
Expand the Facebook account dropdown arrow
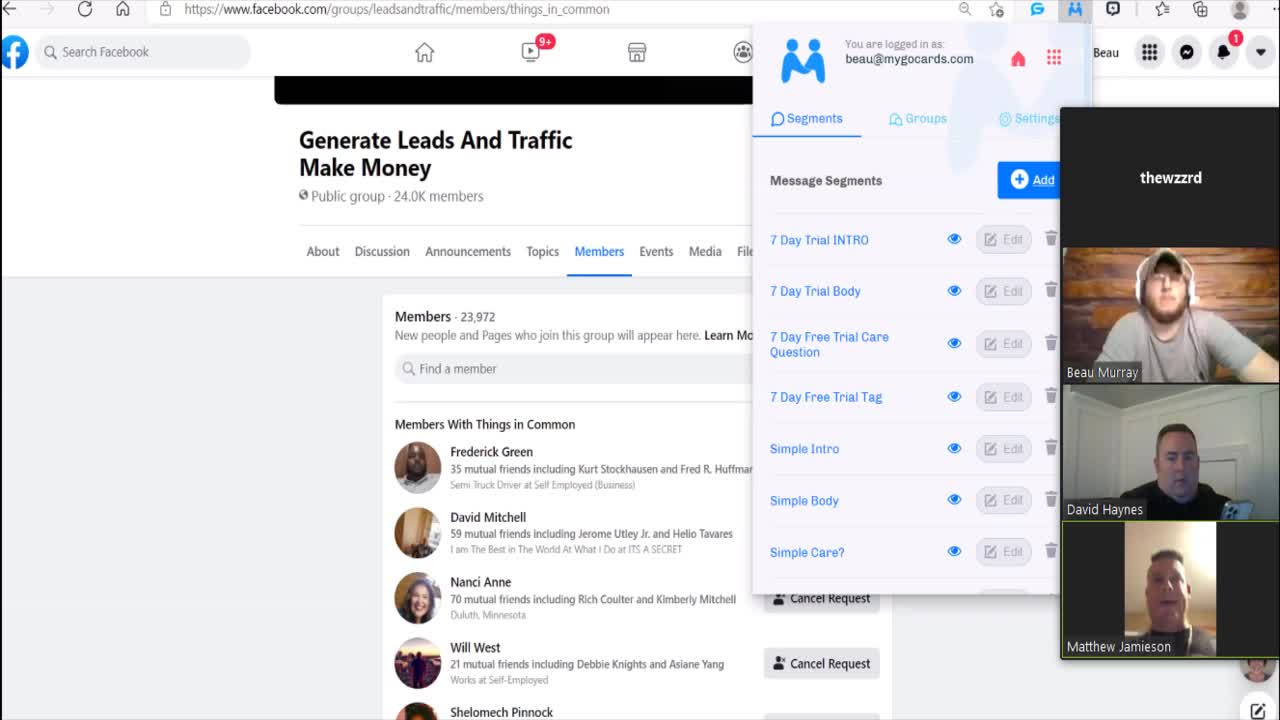pyautogui.click(x=1260, y=52)
